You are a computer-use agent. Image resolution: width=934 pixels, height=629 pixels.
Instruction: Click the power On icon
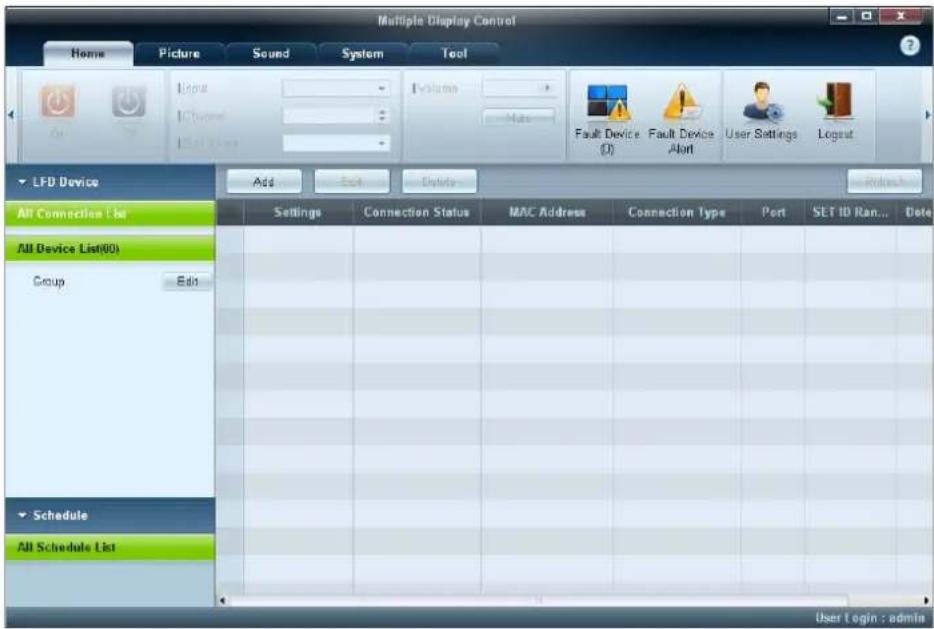[58, 102]
